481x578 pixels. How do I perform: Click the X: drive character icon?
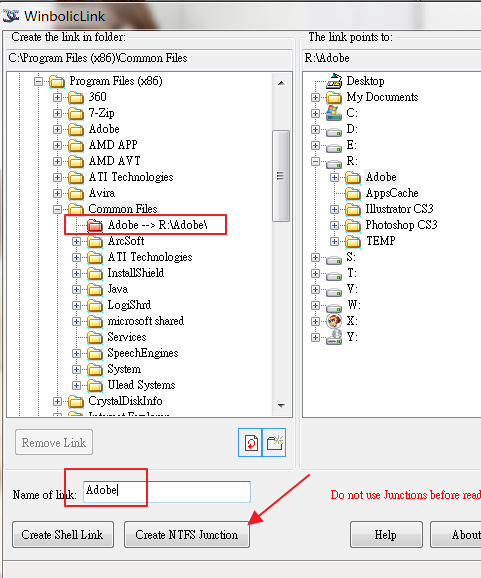click(334, 321)
